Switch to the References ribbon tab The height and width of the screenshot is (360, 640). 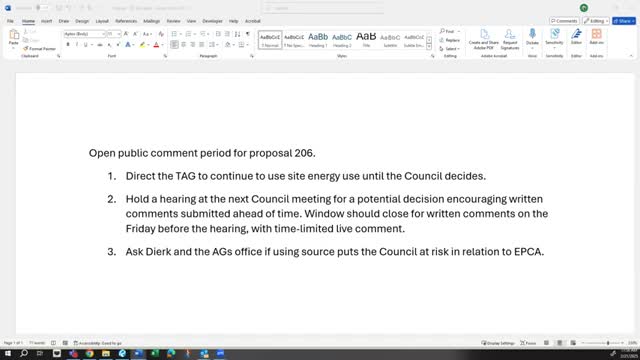tap(126, 21)
